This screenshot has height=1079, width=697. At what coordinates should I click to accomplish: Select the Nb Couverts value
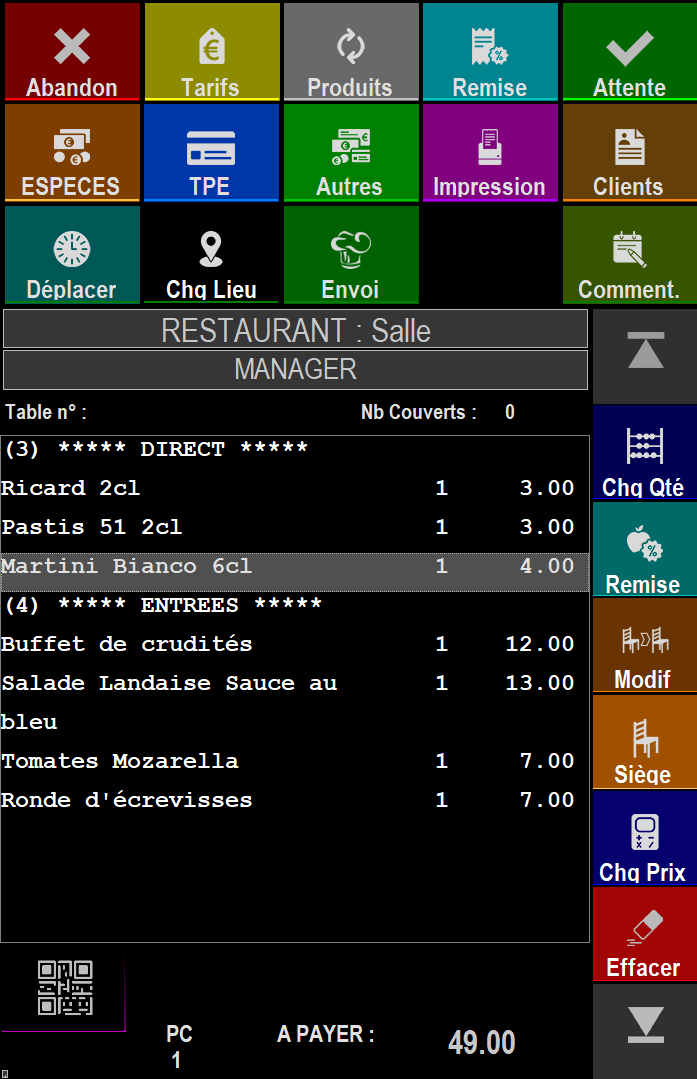[510, 412]
